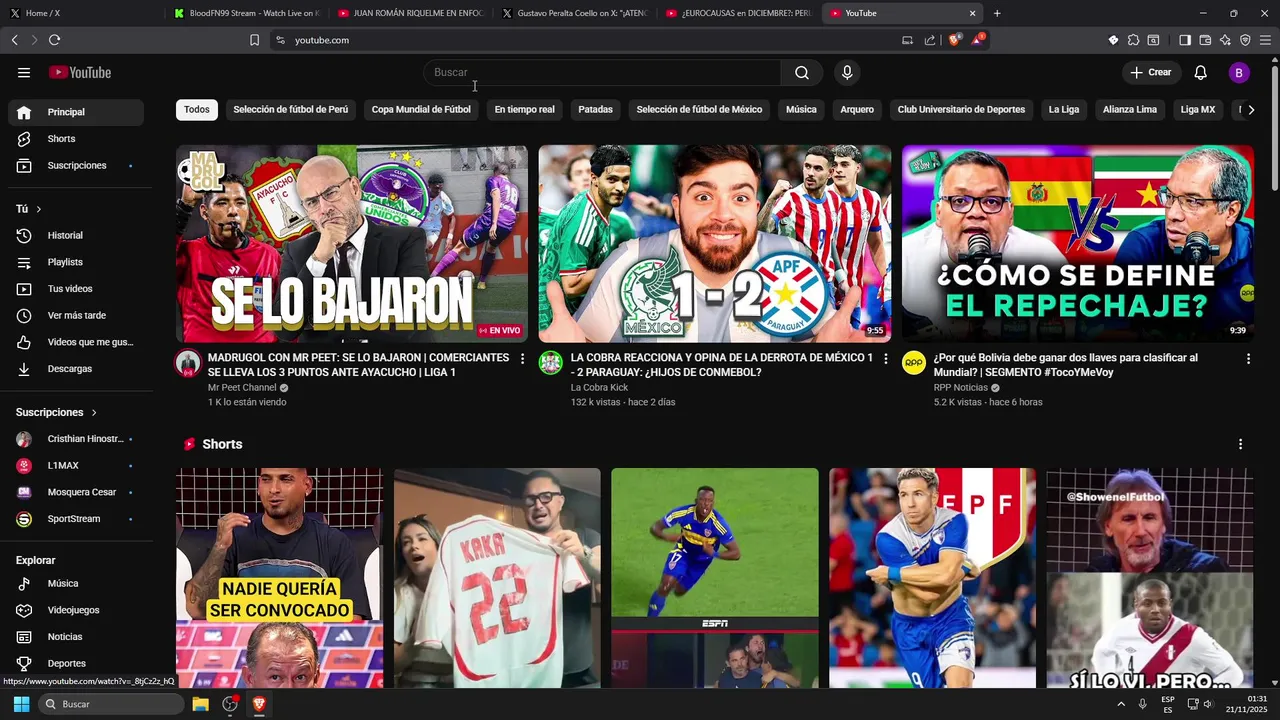
Task: Click the Crear button
Action: 1151,72
